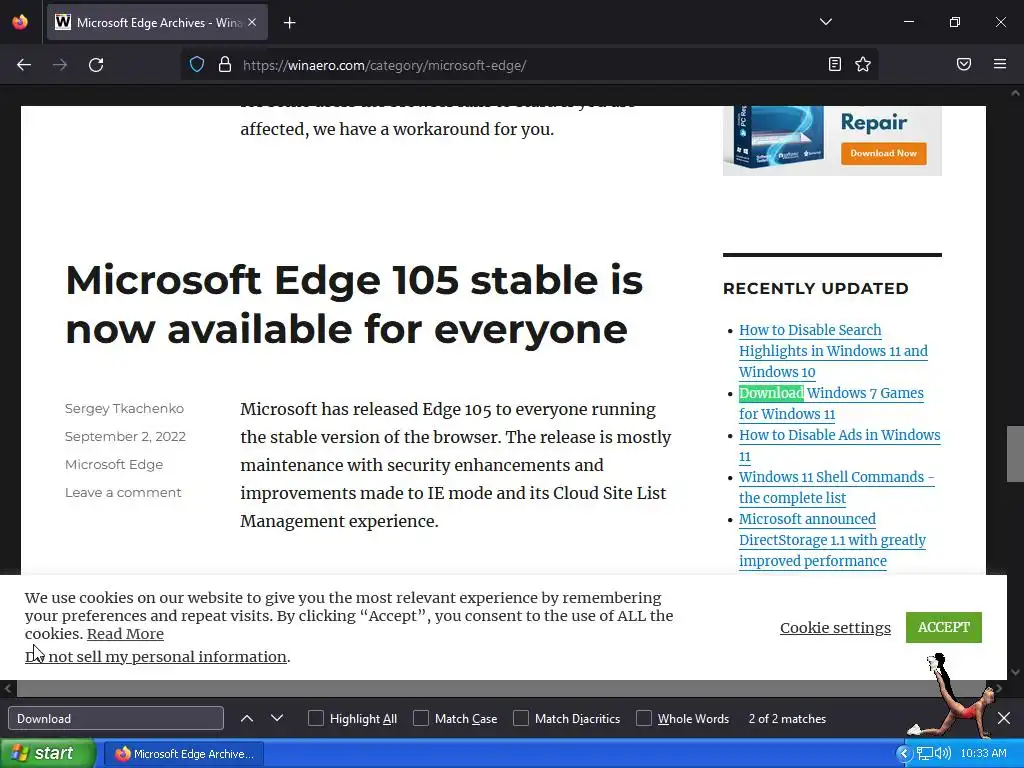This screenshot has height=768, width=1024.
Task: Jump to next find match arrow
Action: [x=277, y=718]
